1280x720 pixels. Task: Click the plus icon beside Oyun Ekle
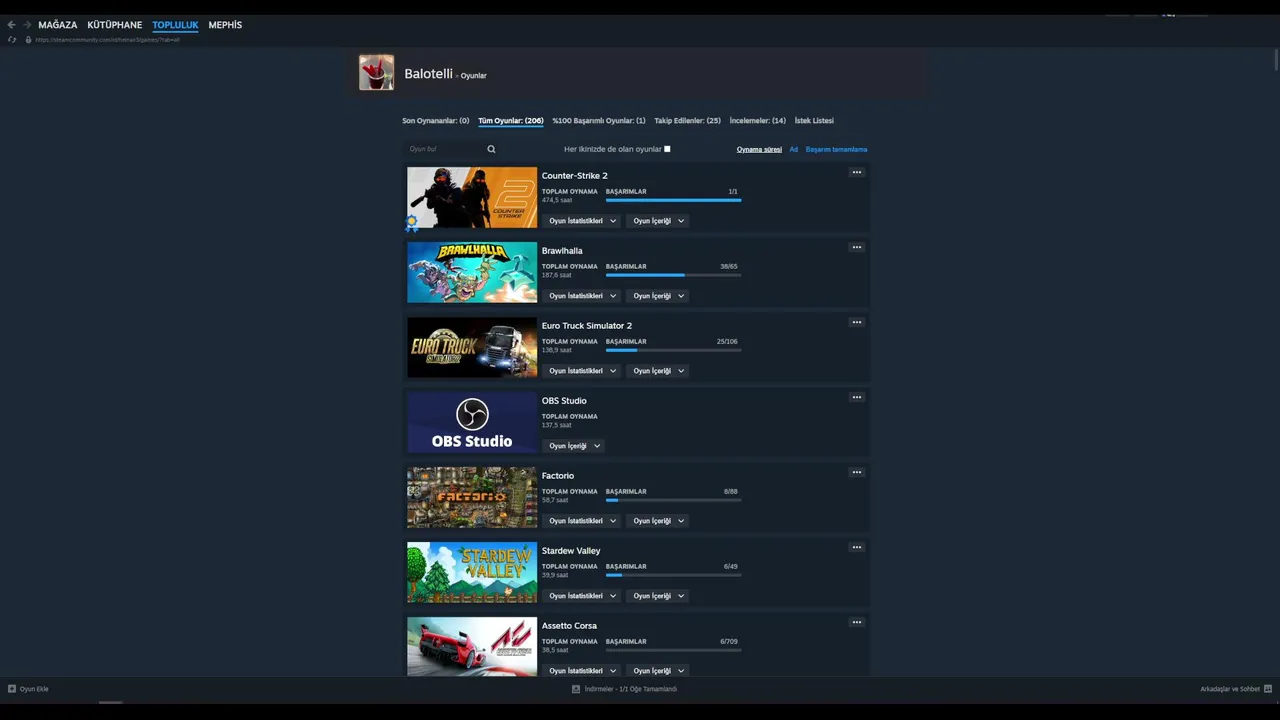12,689
